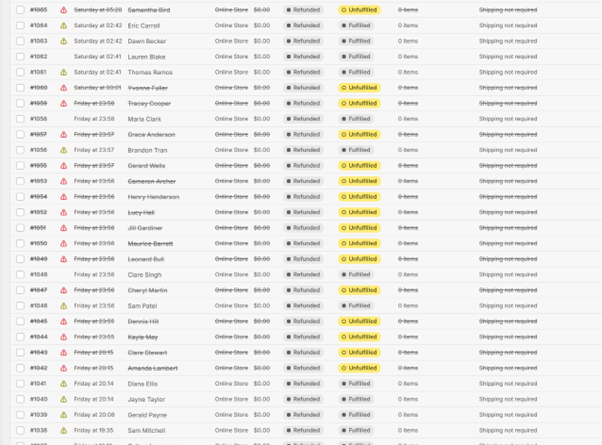Click customer name Sam Patel
The image size is (602, 445).
coord(142,306)
